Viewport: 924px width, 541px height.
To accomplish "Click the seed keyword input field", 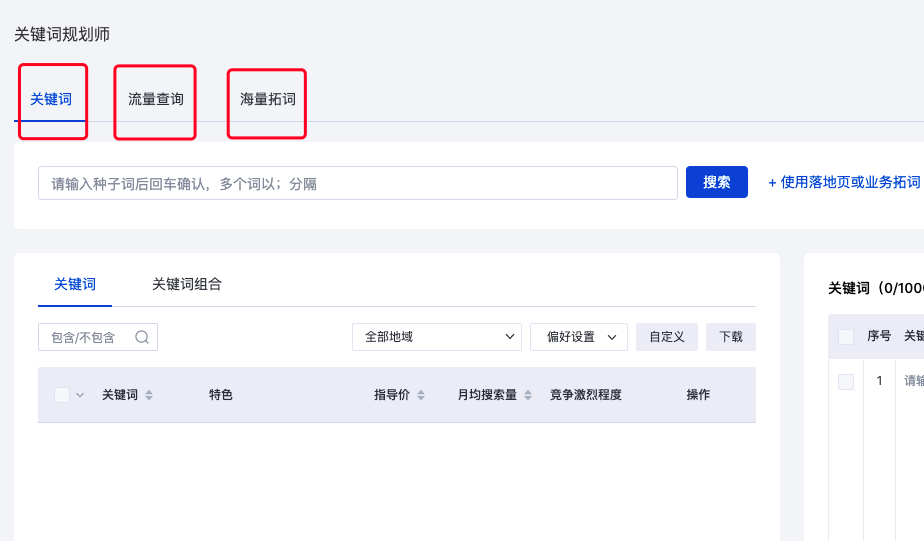I will click(x=358, y=183).
